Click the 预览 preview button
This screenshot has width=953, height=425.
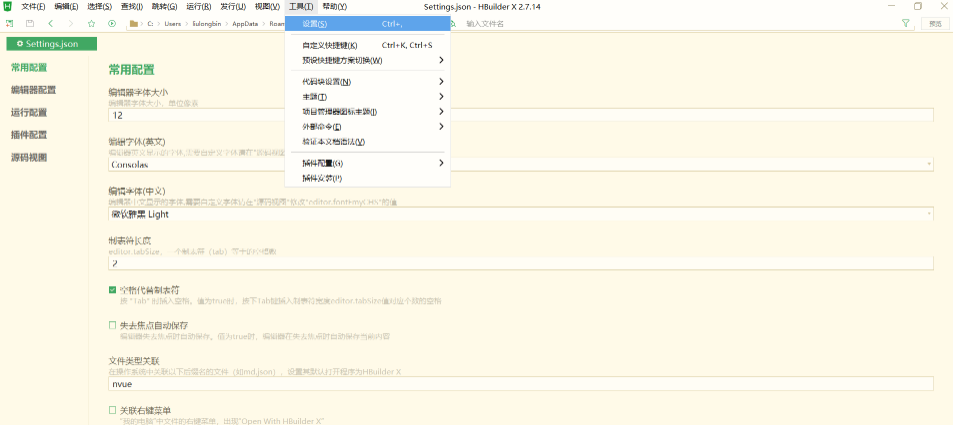(935, 24)
